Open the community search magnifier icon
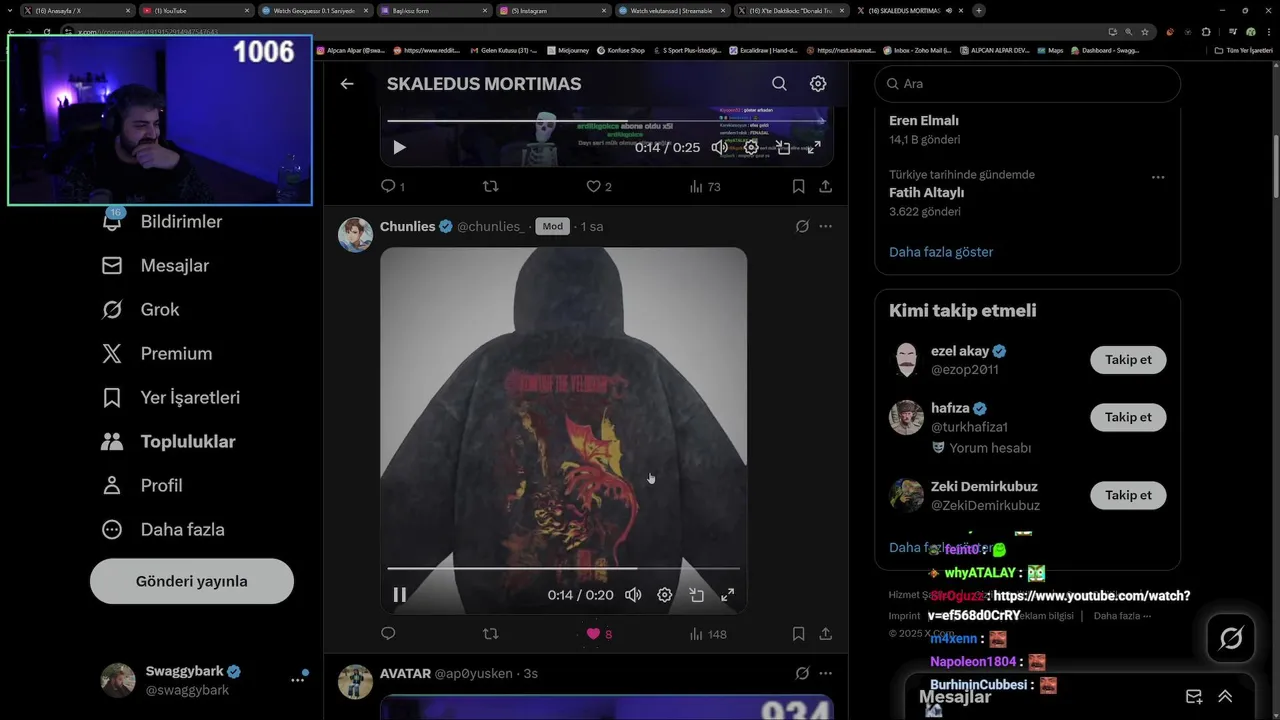 pyautogui.click(x=779, y=84)
